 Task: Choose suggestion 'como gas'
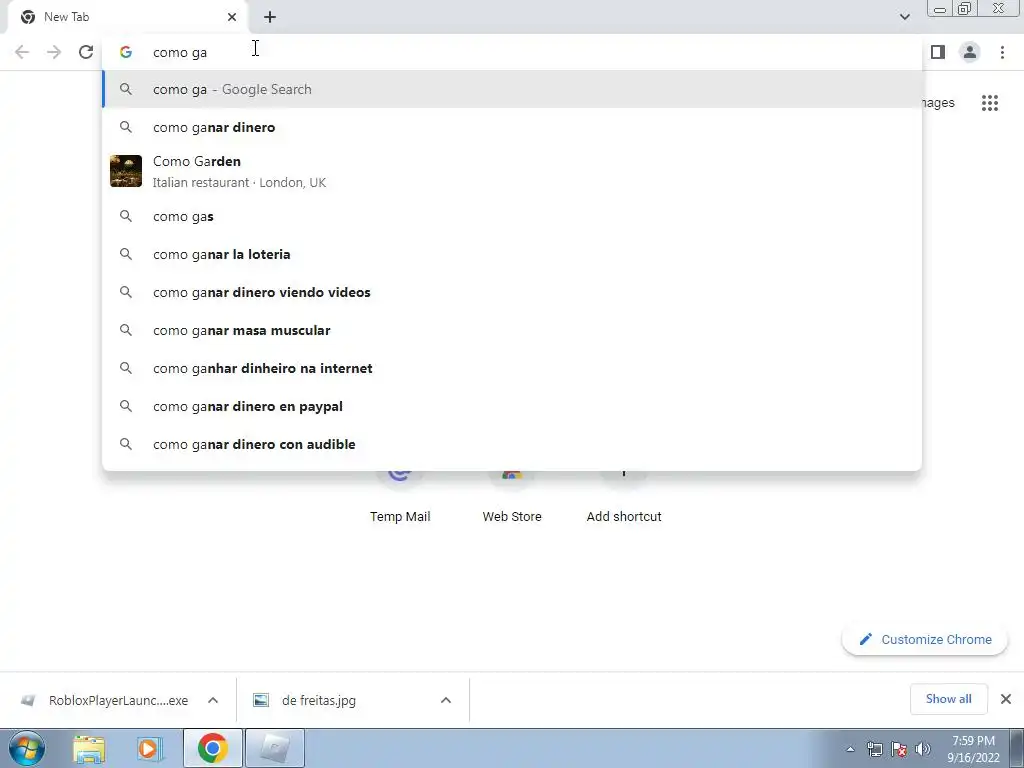click(x=512, y=216)
